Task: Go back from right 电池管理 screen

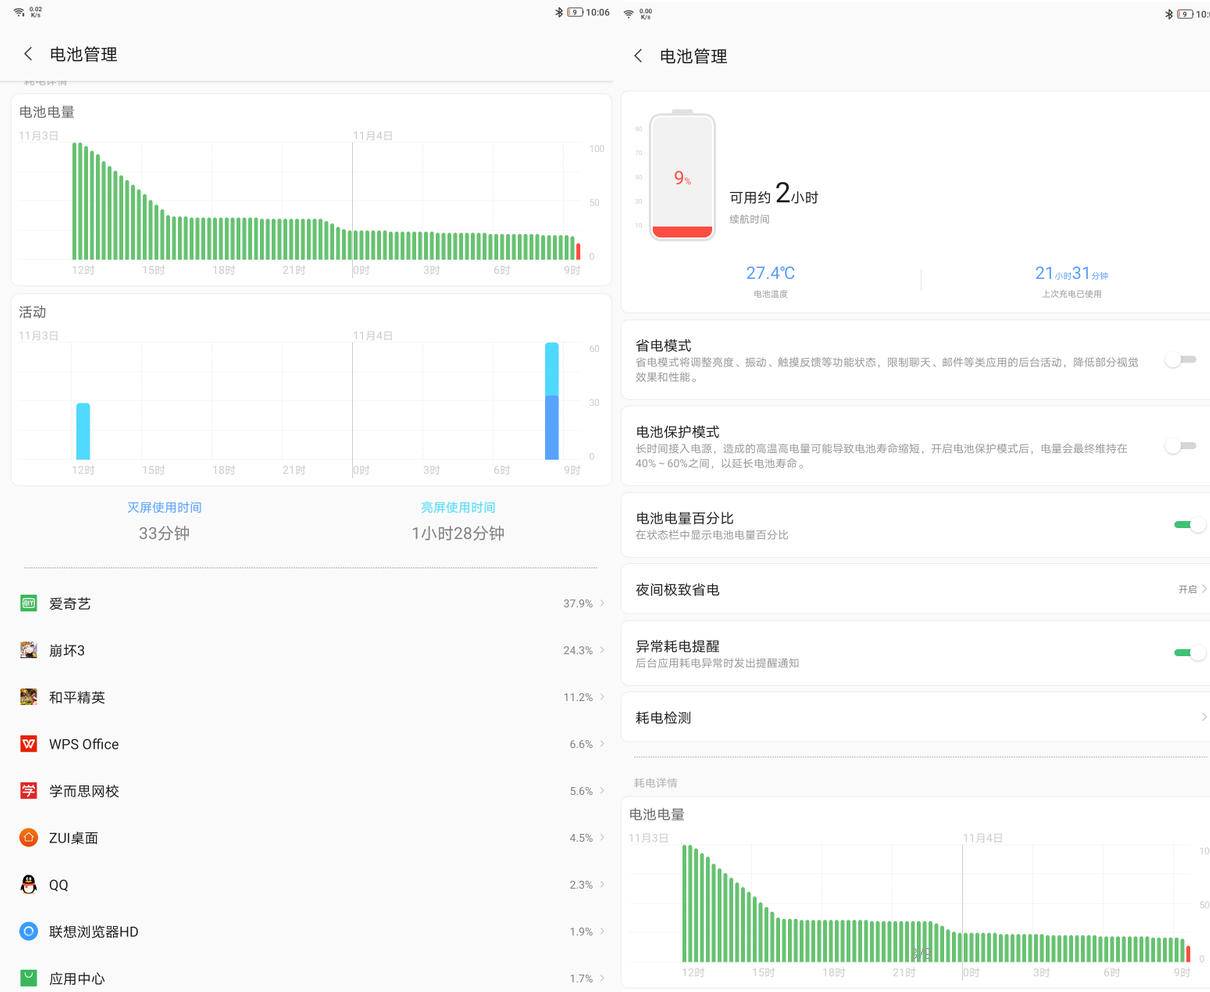Action: 638,56
